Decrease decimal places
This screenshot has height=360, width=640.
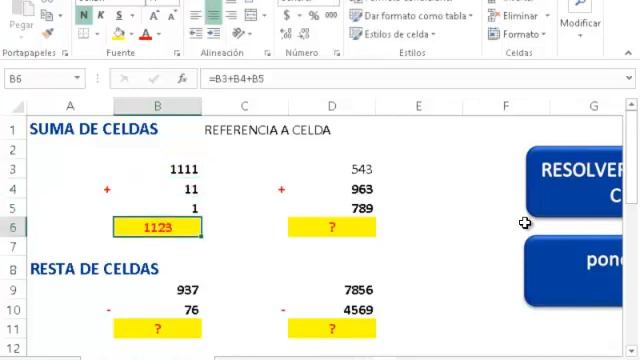click(304, 33)
